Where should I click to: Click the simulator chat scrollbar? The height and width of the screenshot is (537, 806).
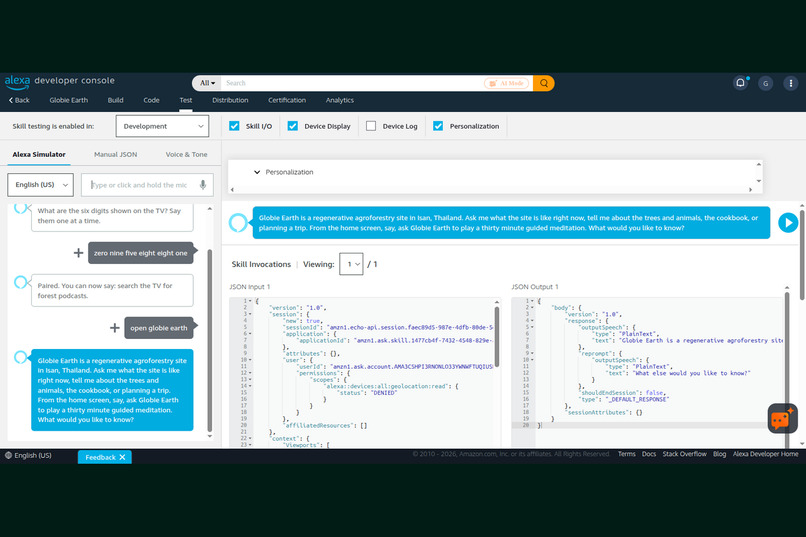pos(209,341)
